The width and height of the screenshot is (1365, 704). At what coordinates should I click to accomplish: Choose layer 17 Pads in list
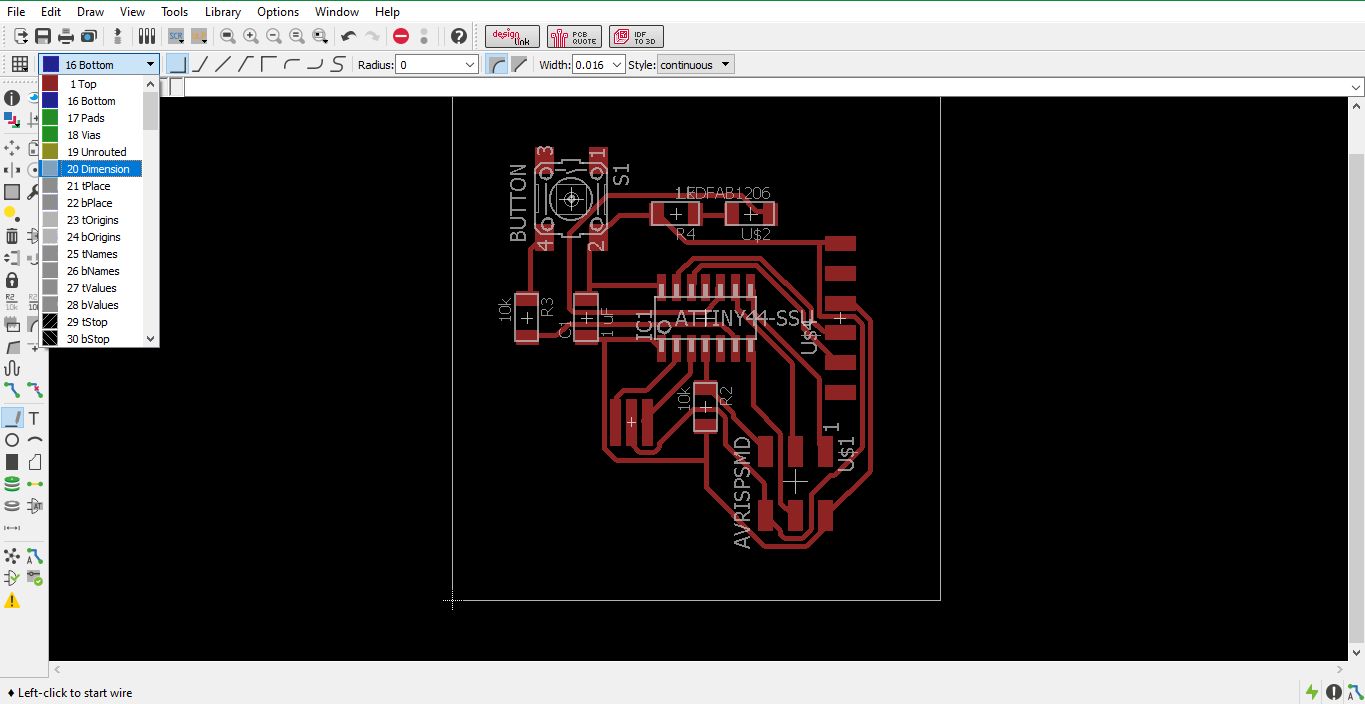(91, 118)
